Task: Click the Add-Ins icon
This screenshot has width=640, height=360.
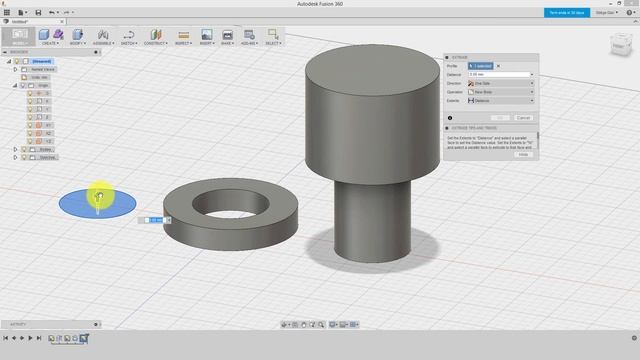Action: (x=249, y=35)
